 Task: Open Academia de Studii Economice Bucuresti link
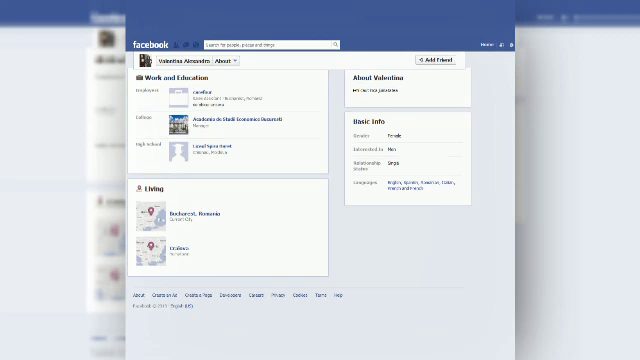237,119
